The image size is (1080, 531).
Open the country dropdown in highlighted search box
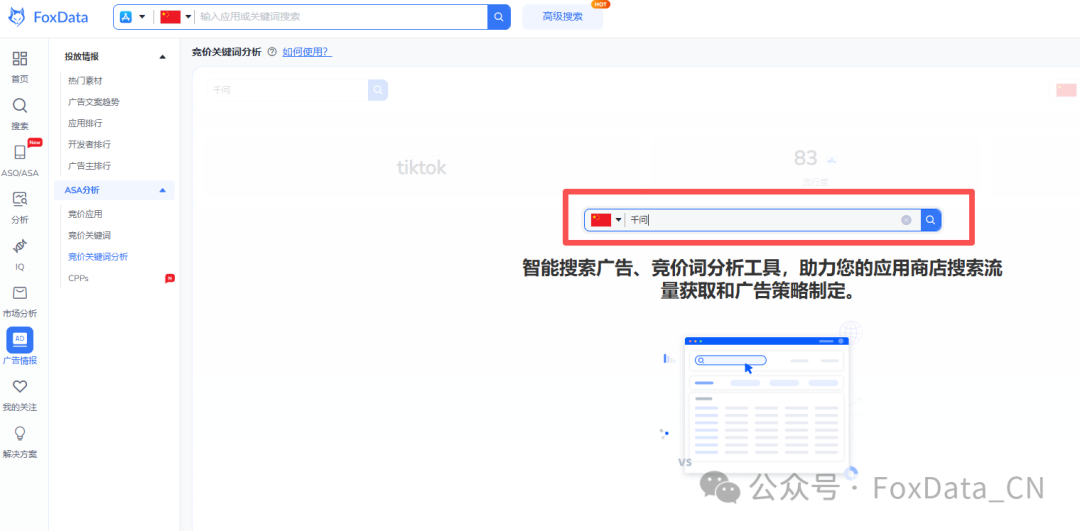[607, 220]
